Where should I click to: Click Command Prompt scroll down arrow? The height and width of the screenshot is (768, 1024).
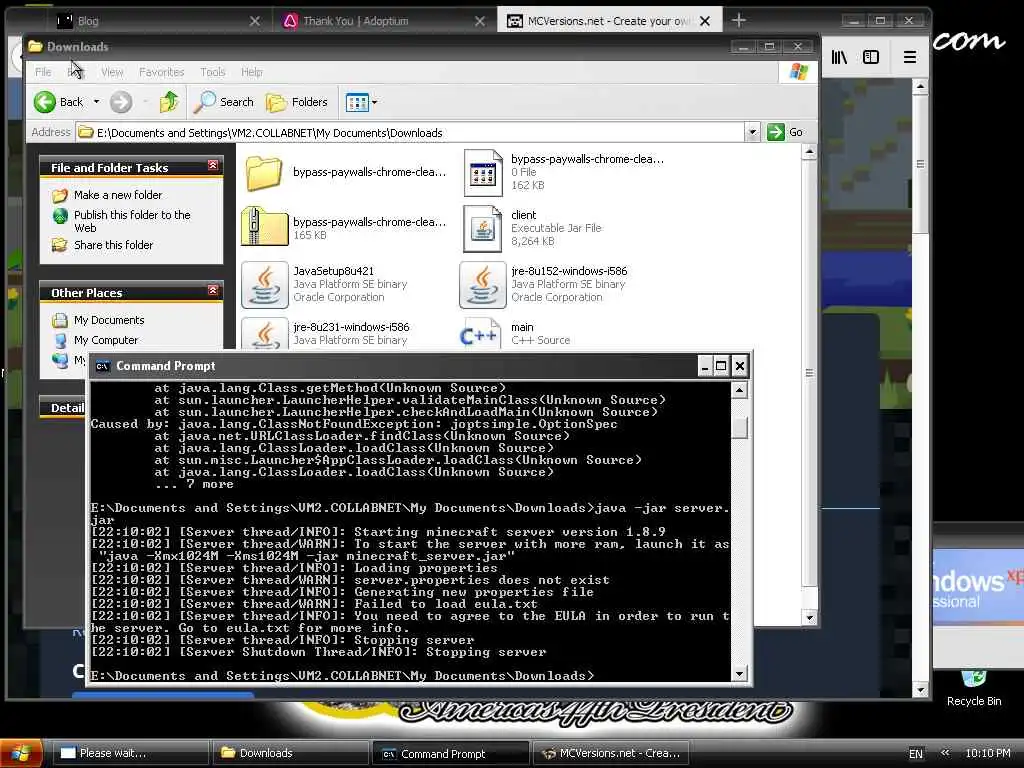point(739,673)
